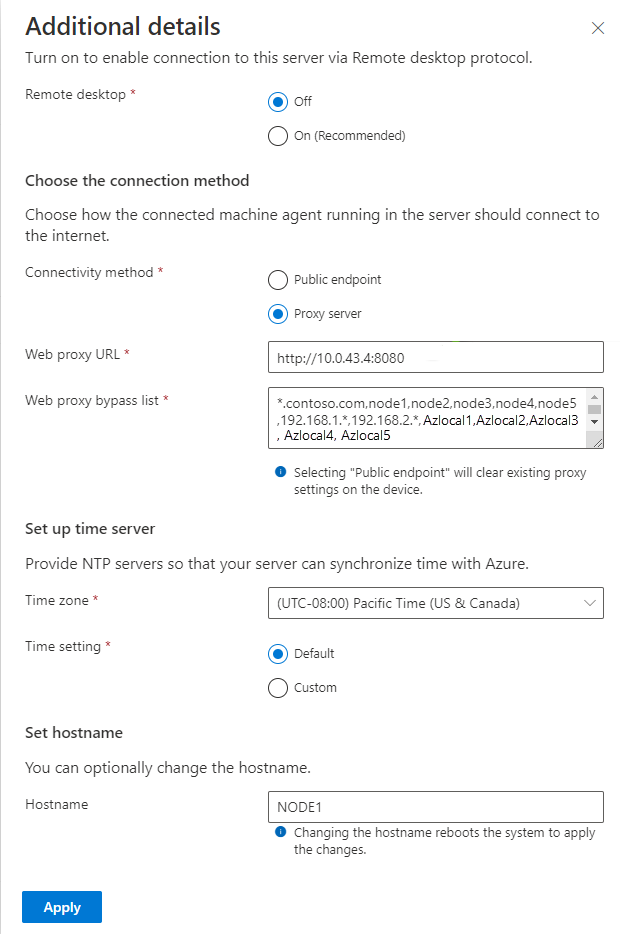Click the Additional details heading
The height and width of the screenshot is (934, 620).
(123, 27)
